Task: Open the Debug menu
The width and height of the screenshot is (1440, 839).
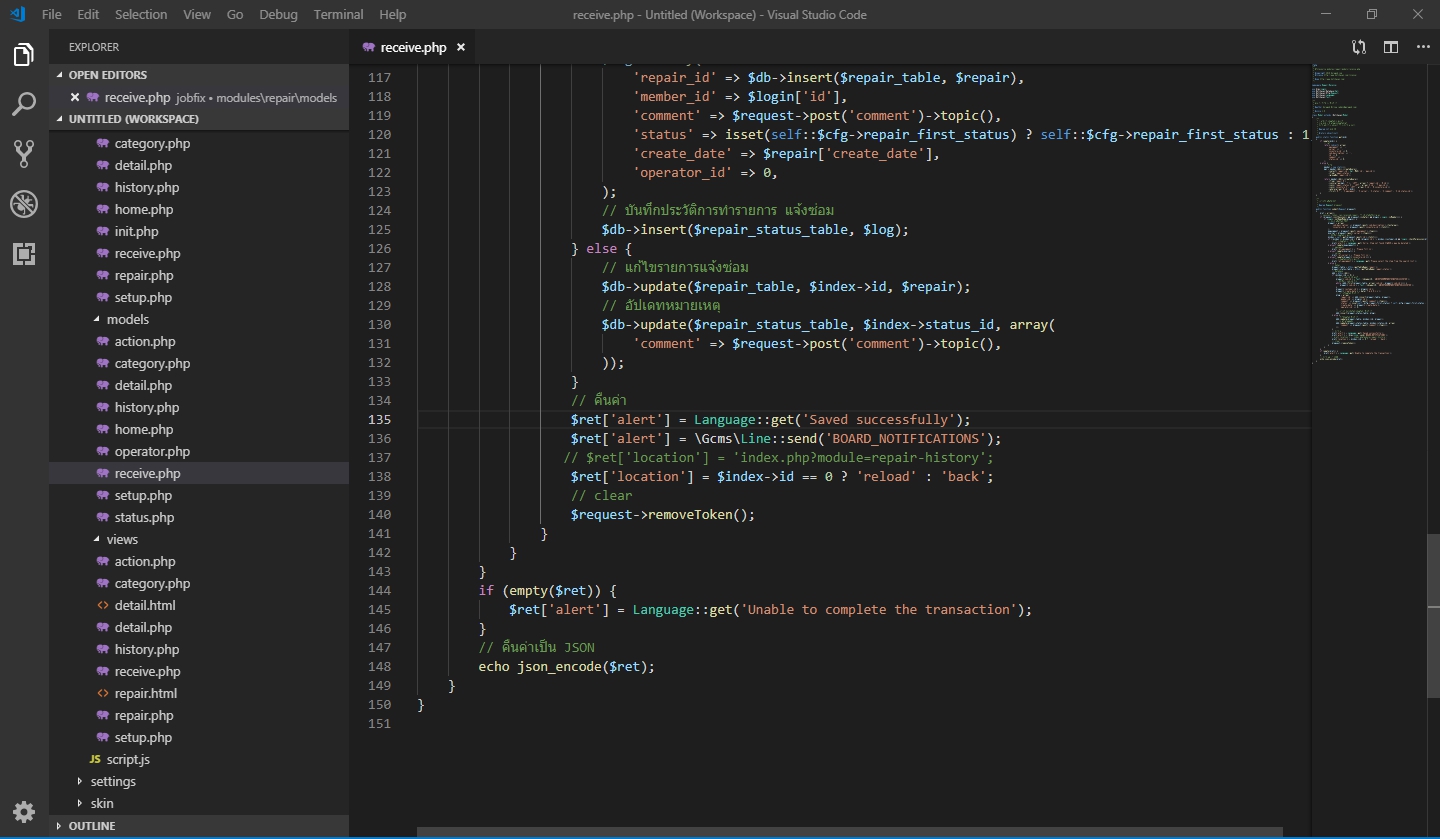Action: (x=278, y=14)
